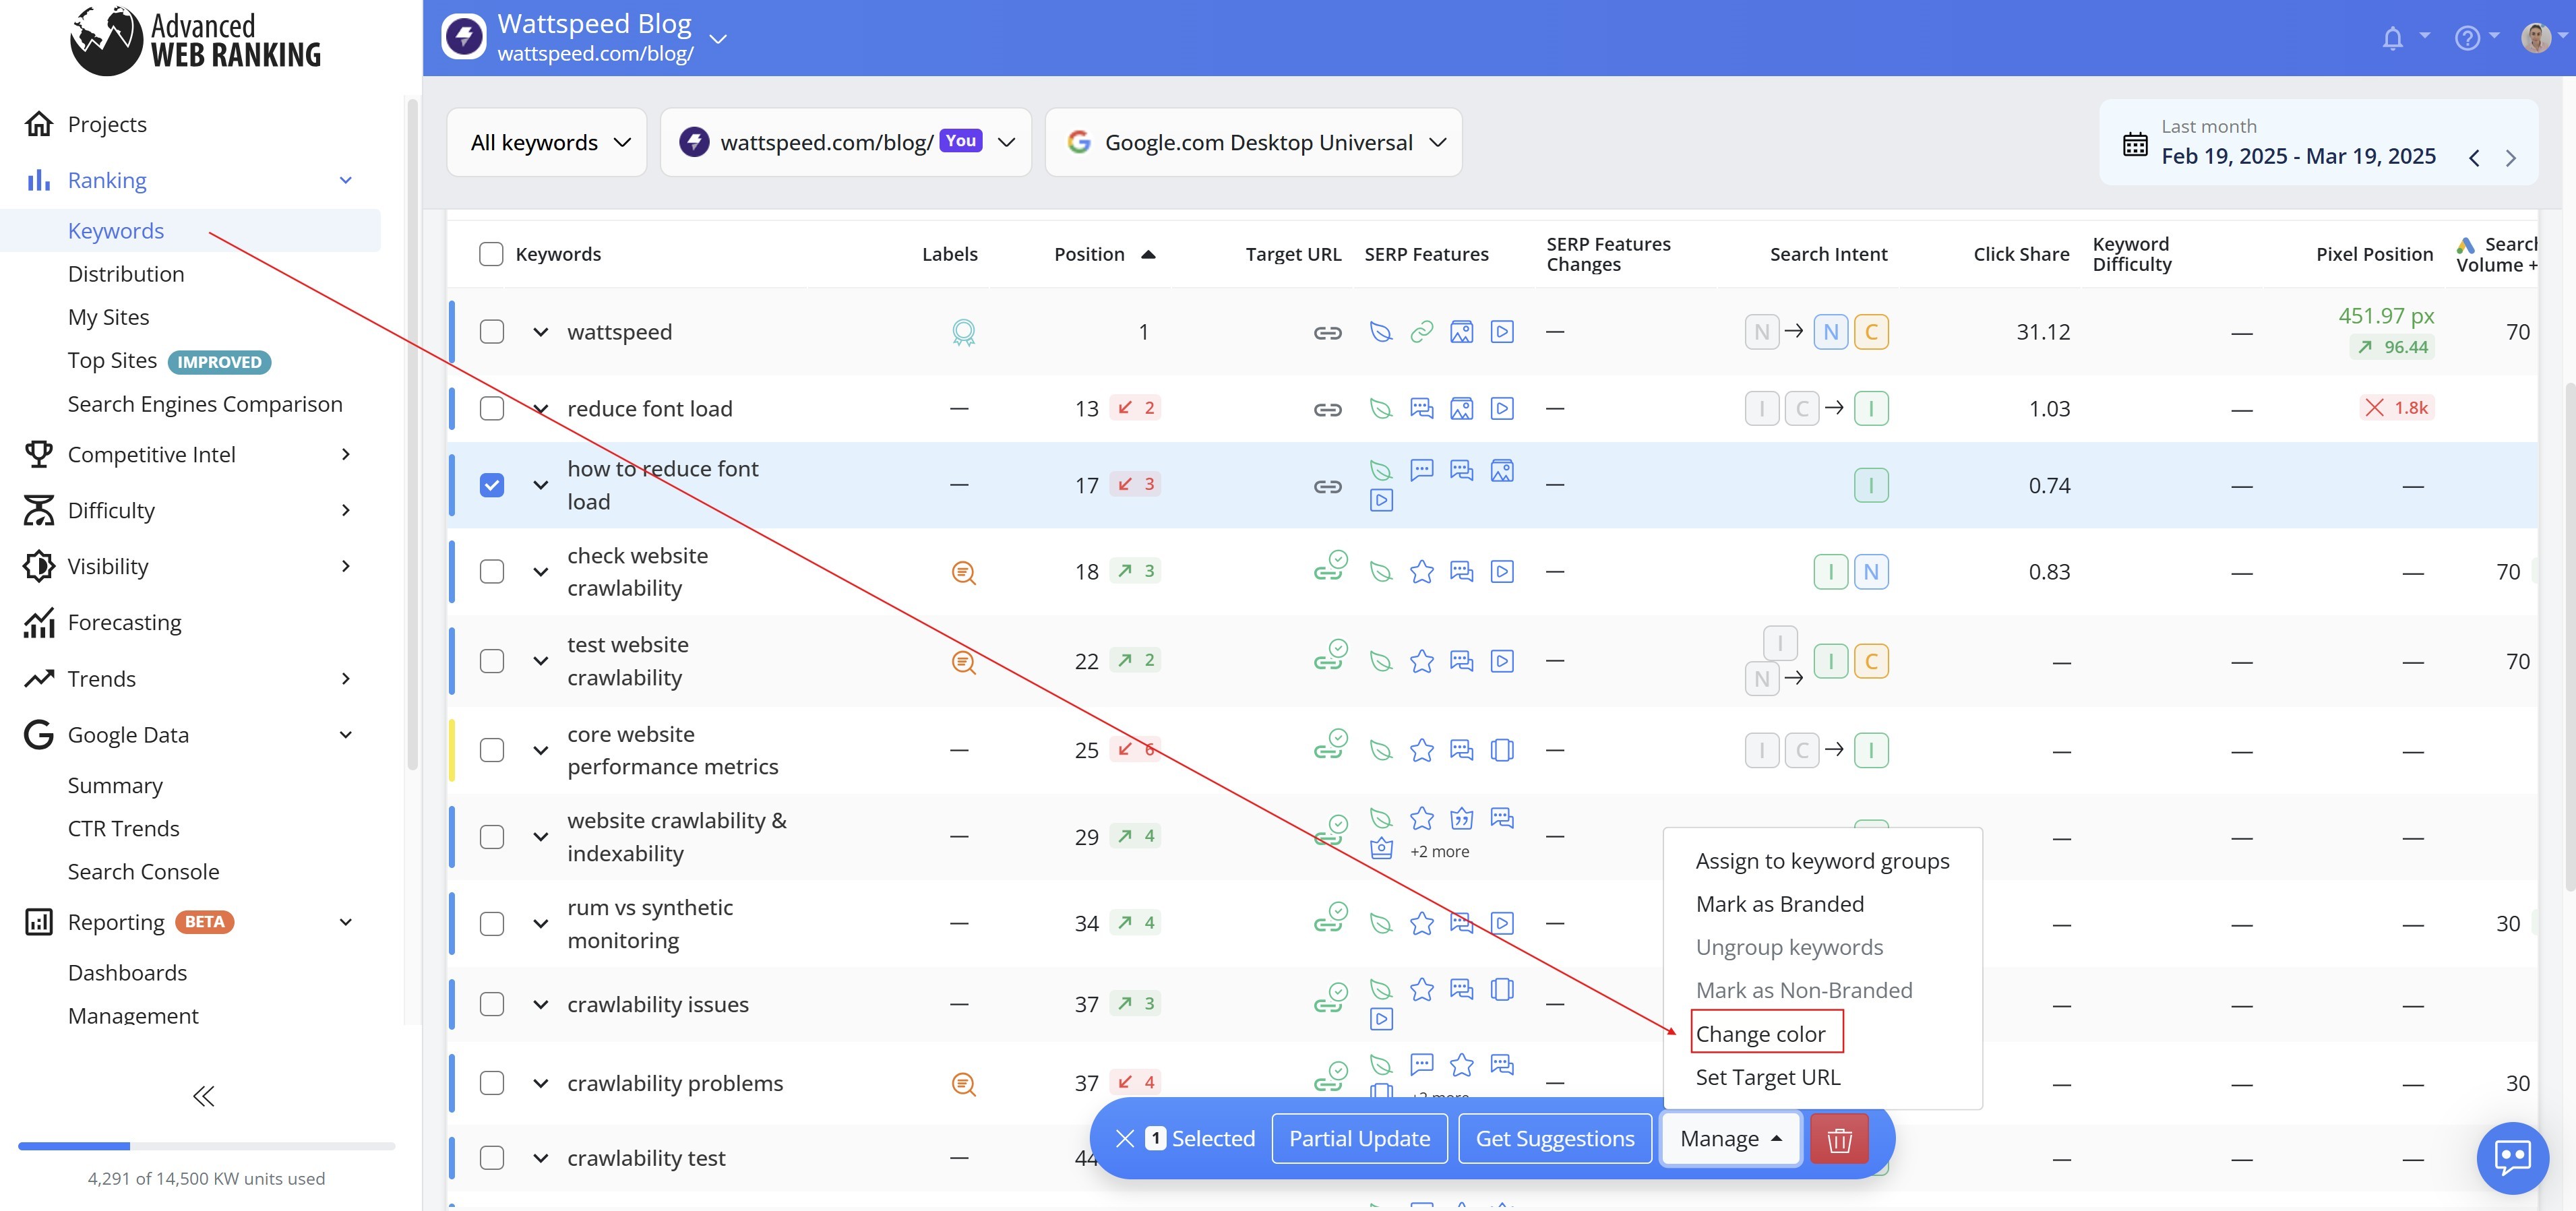This screenshot has width=2576, height=1211.
Task: Click the Click Share column header
Action: pyautogui.click(x=2021, y=254)
